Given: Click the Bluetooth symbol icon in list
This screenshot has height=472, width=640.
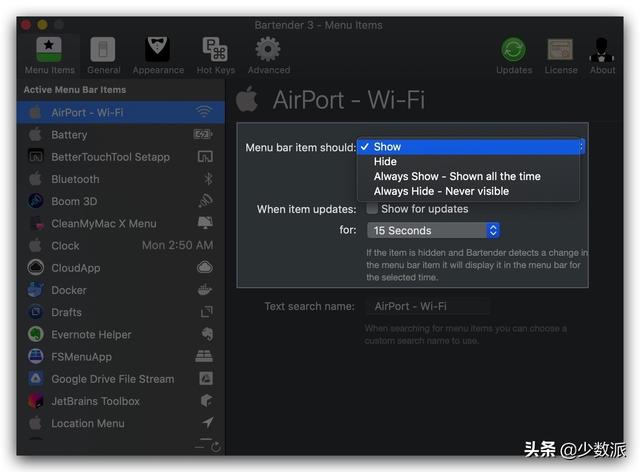Looking at the screenshot, I should click(x=208, y=179).
